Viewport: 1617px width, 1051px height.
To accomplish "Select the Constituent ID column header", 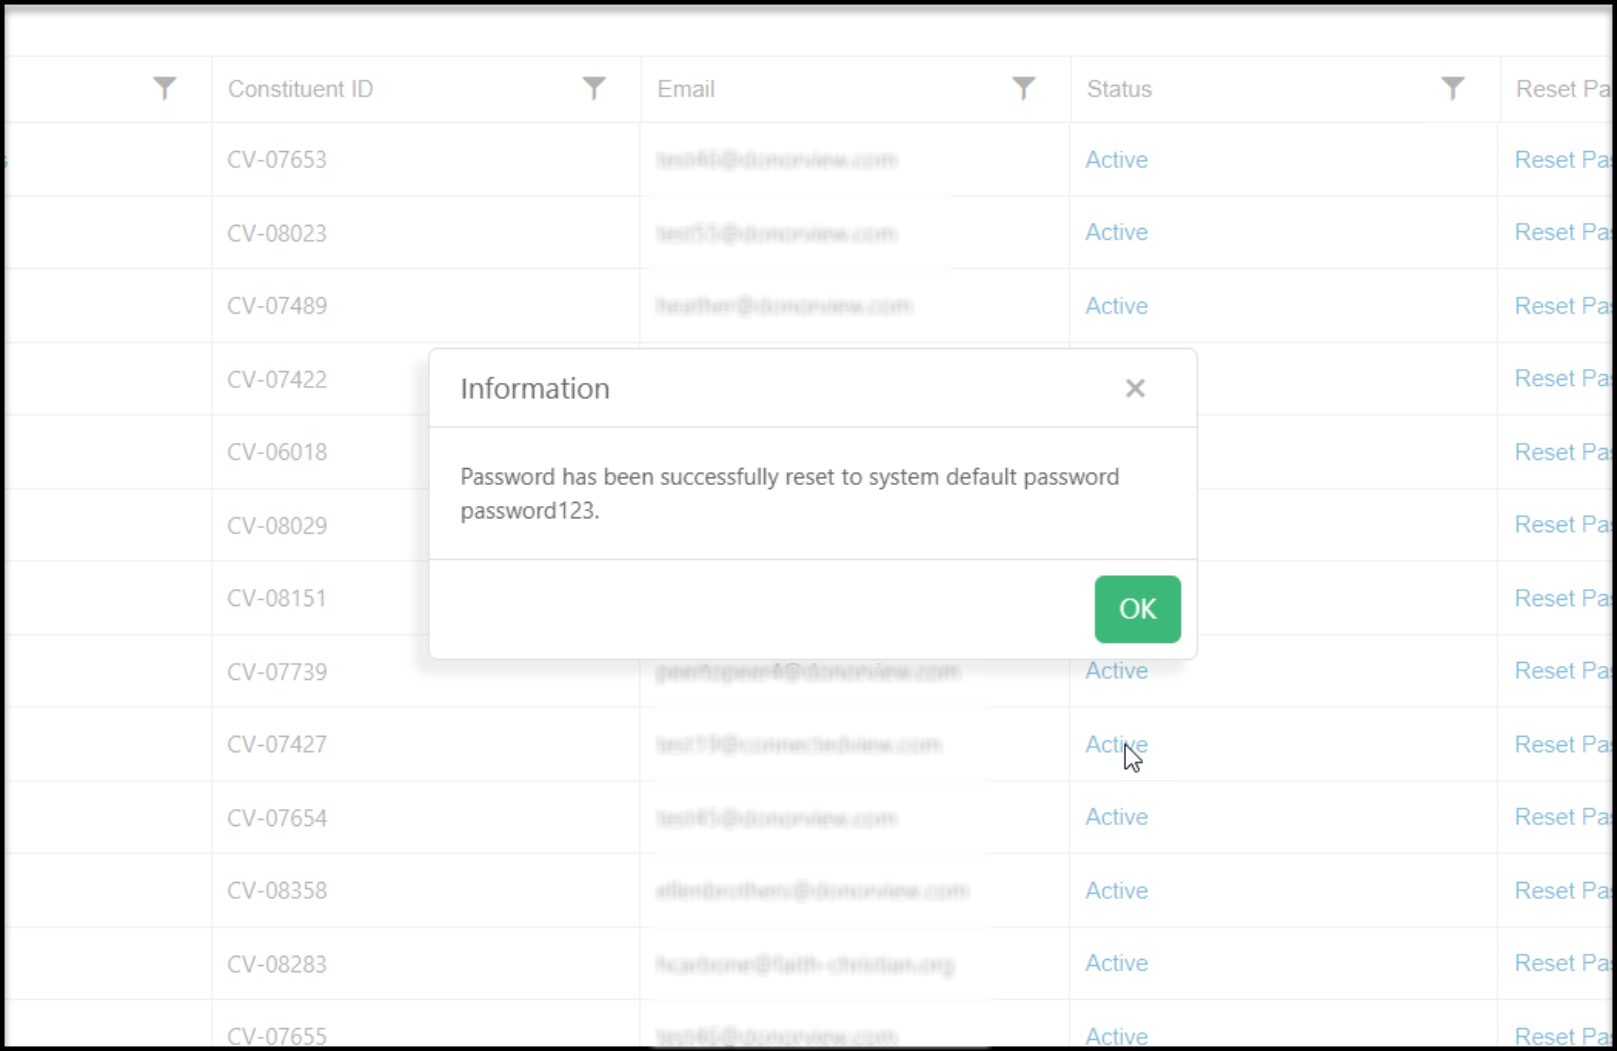I will click(300, 89).
